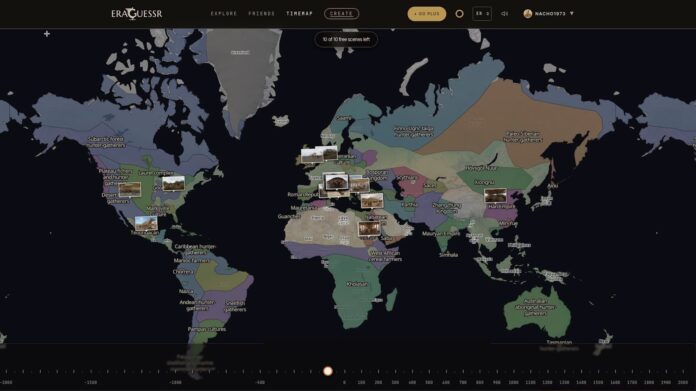Open the scene thumbnail near Teotihuacan
Screen dimensions: 696x391
[x=146, y=223]
